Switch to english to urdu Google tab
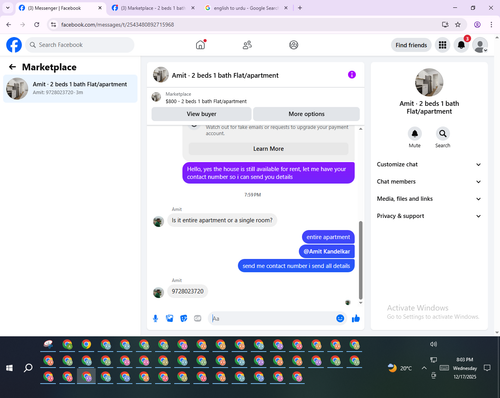The height and width of the screenshot is (398, 500). (x=246, y=8)
